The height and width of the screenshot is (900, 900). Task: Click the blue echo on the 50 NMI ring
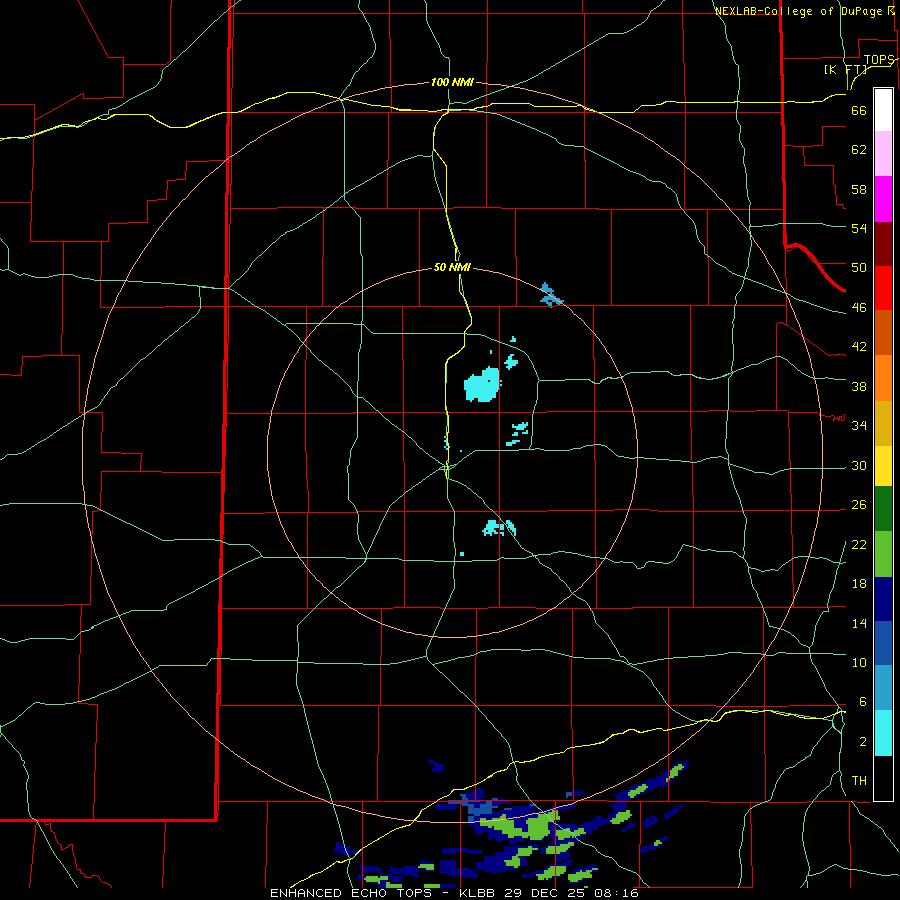point(551,295)
